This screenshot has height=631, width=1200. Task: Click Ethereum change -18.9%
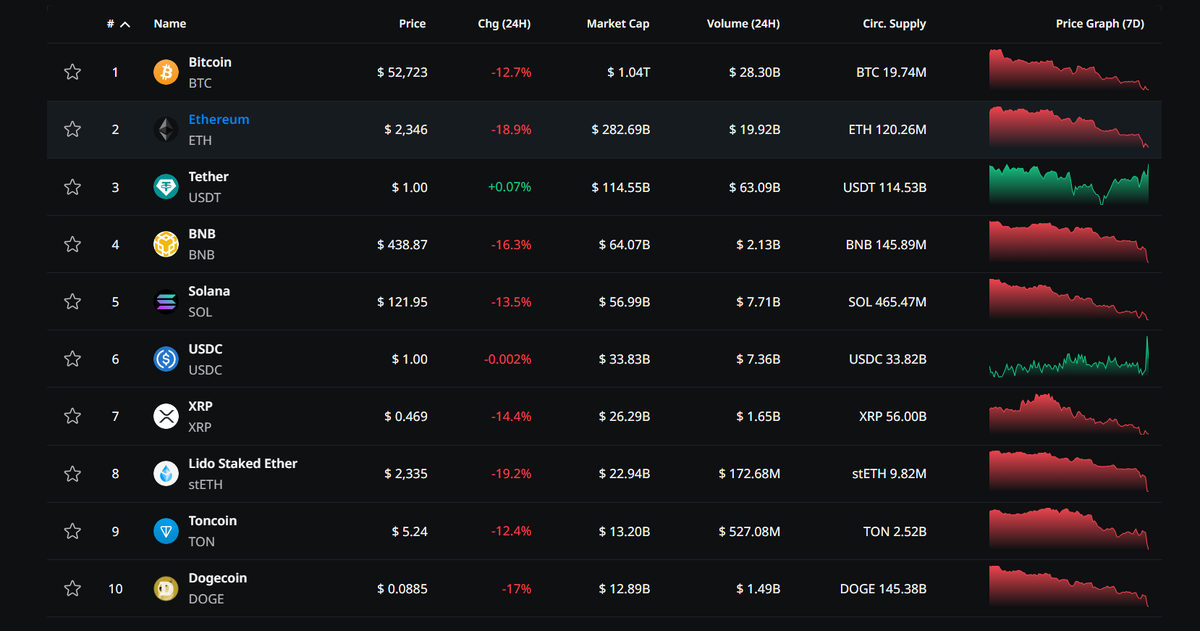[511, 130]
